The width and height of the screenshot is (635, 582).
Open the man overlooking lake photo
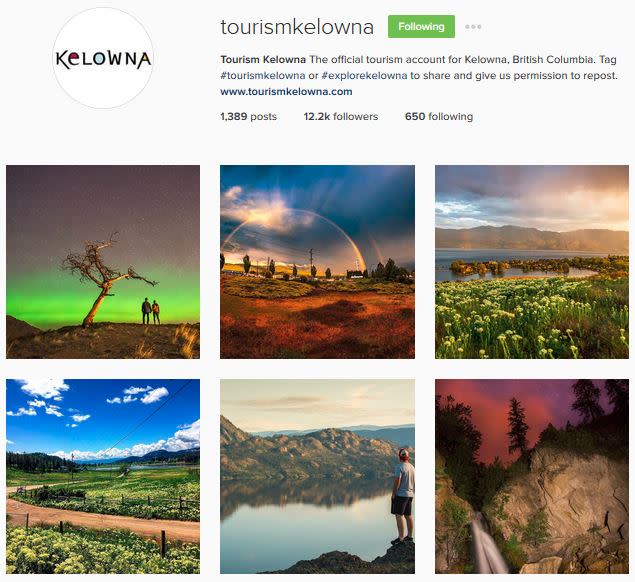317,476
